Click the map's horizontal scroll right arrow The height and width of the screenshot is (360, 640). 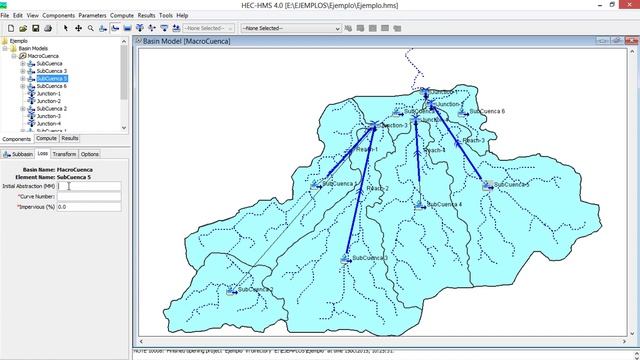(x=624, y=341)
